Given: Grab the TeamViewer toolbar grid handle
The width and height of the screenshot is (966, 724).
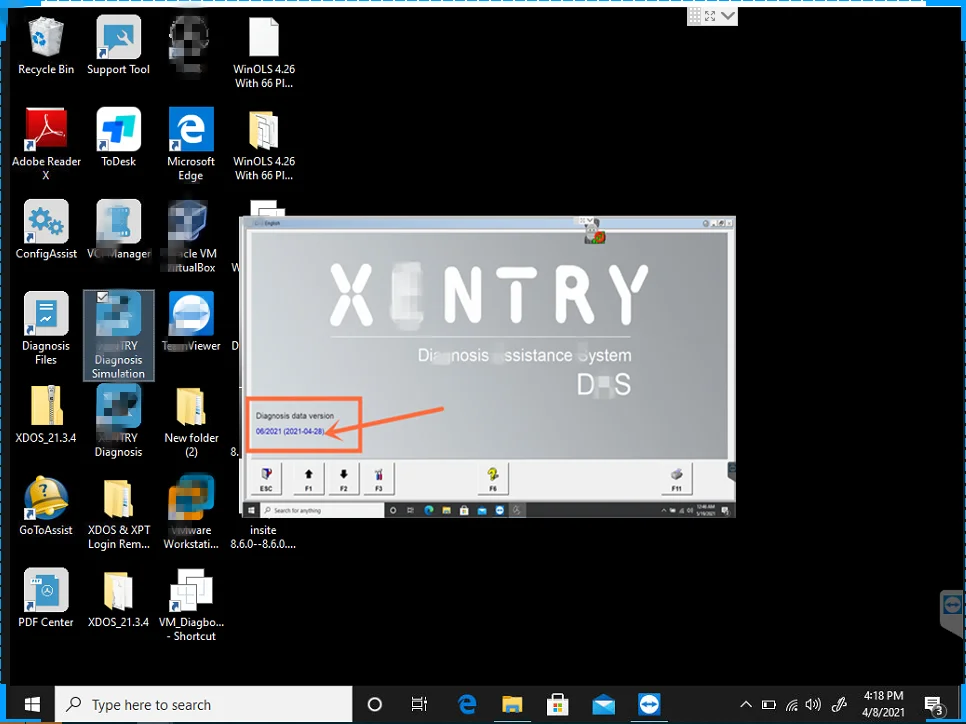Looking at the screenshot, I should (694, 16).
